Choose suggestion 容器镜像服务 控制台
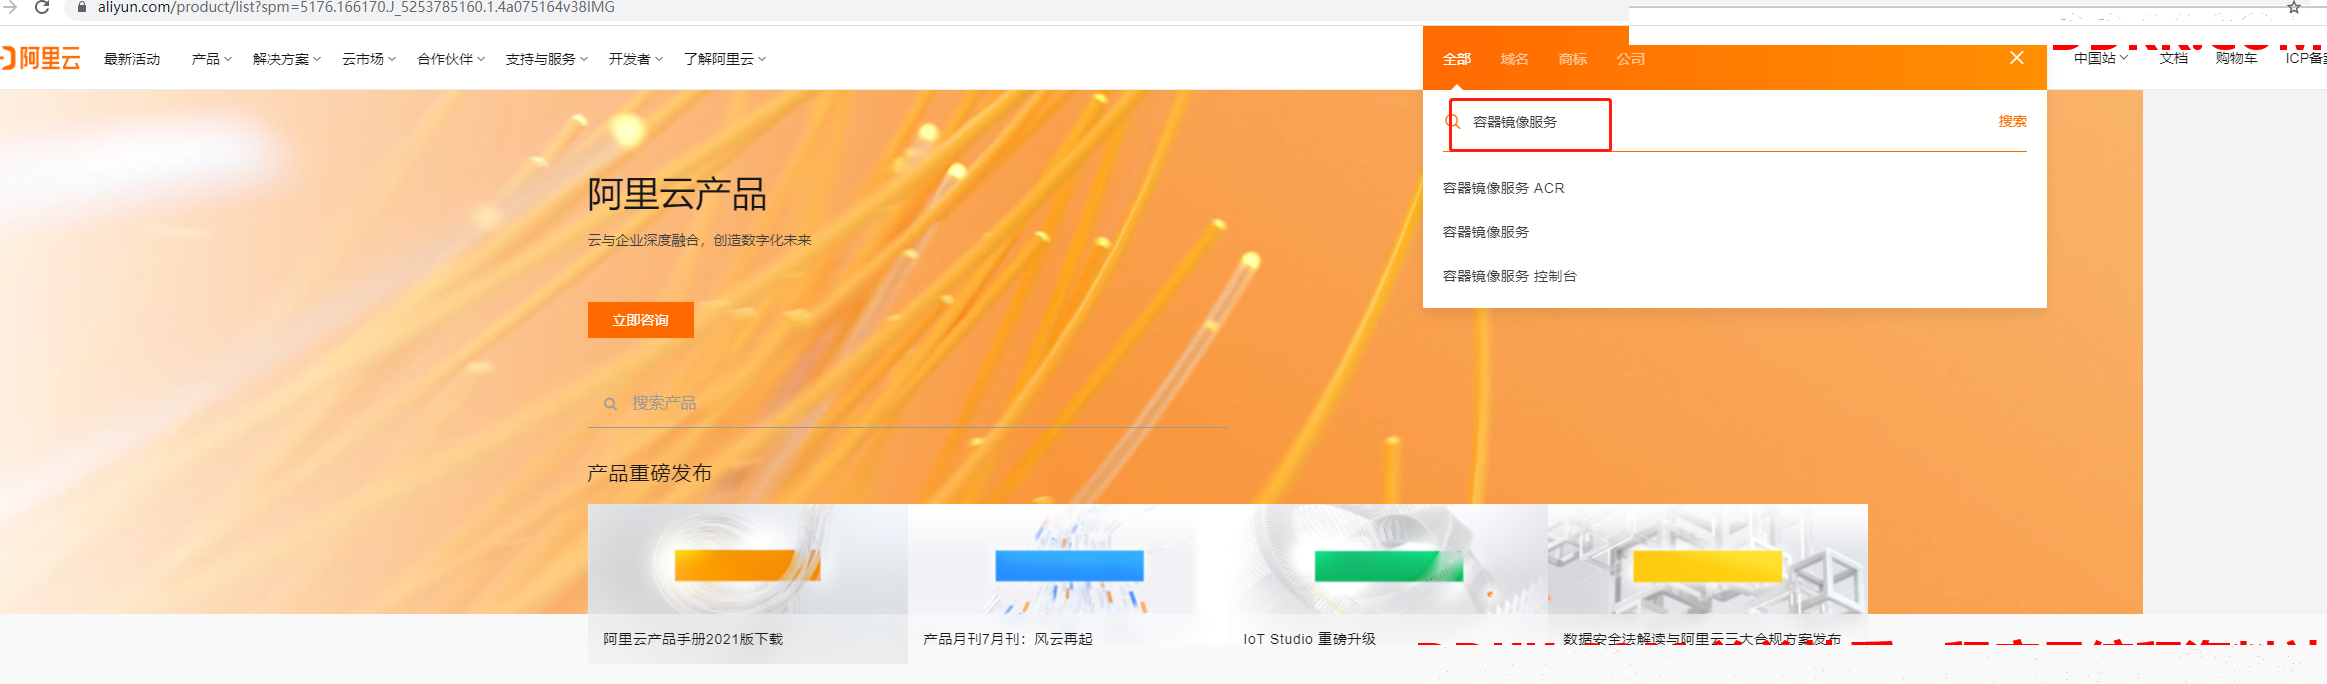This screenshot has height=684, width=2327. [1510, 276]
